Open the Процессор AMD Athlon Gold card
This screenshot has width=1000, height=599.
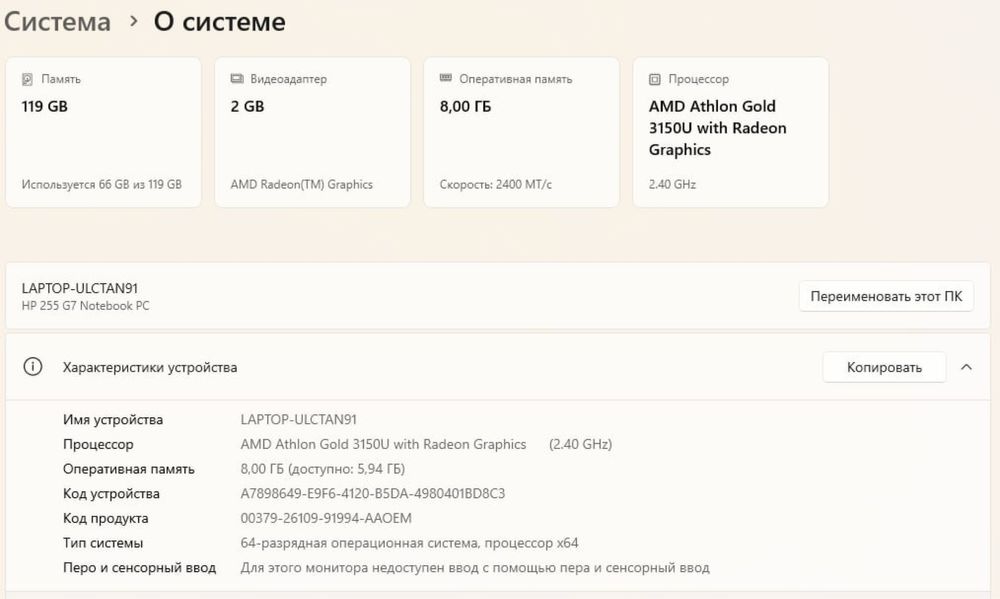(730, 132)
